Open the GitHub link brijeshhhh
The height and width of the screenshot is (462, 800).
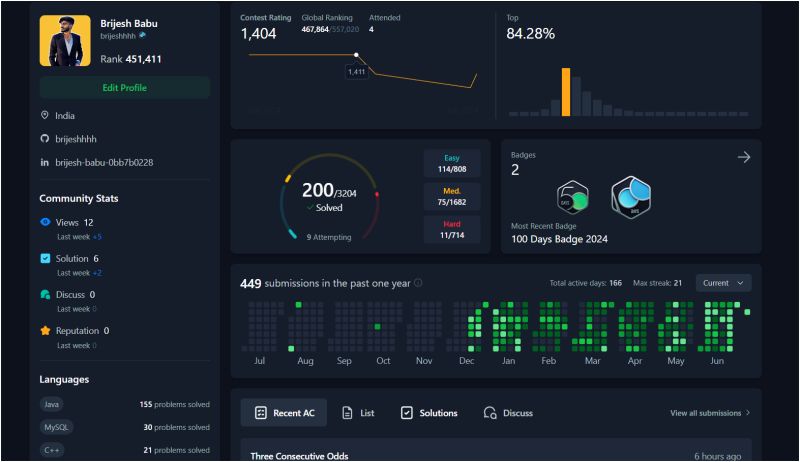76,139
